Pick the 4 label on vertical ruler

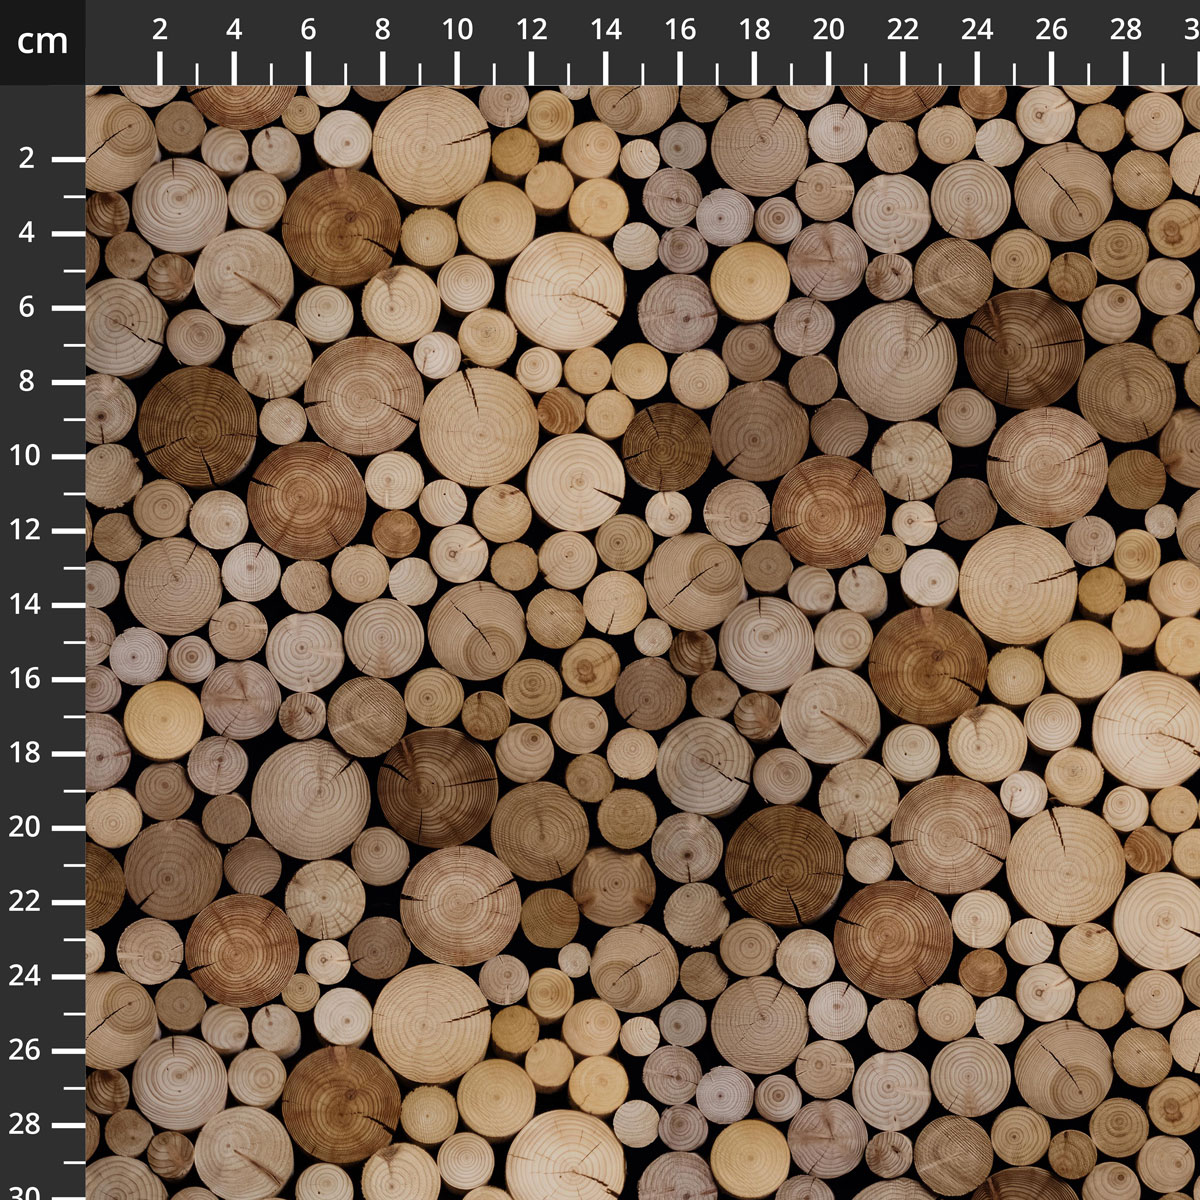27,233
